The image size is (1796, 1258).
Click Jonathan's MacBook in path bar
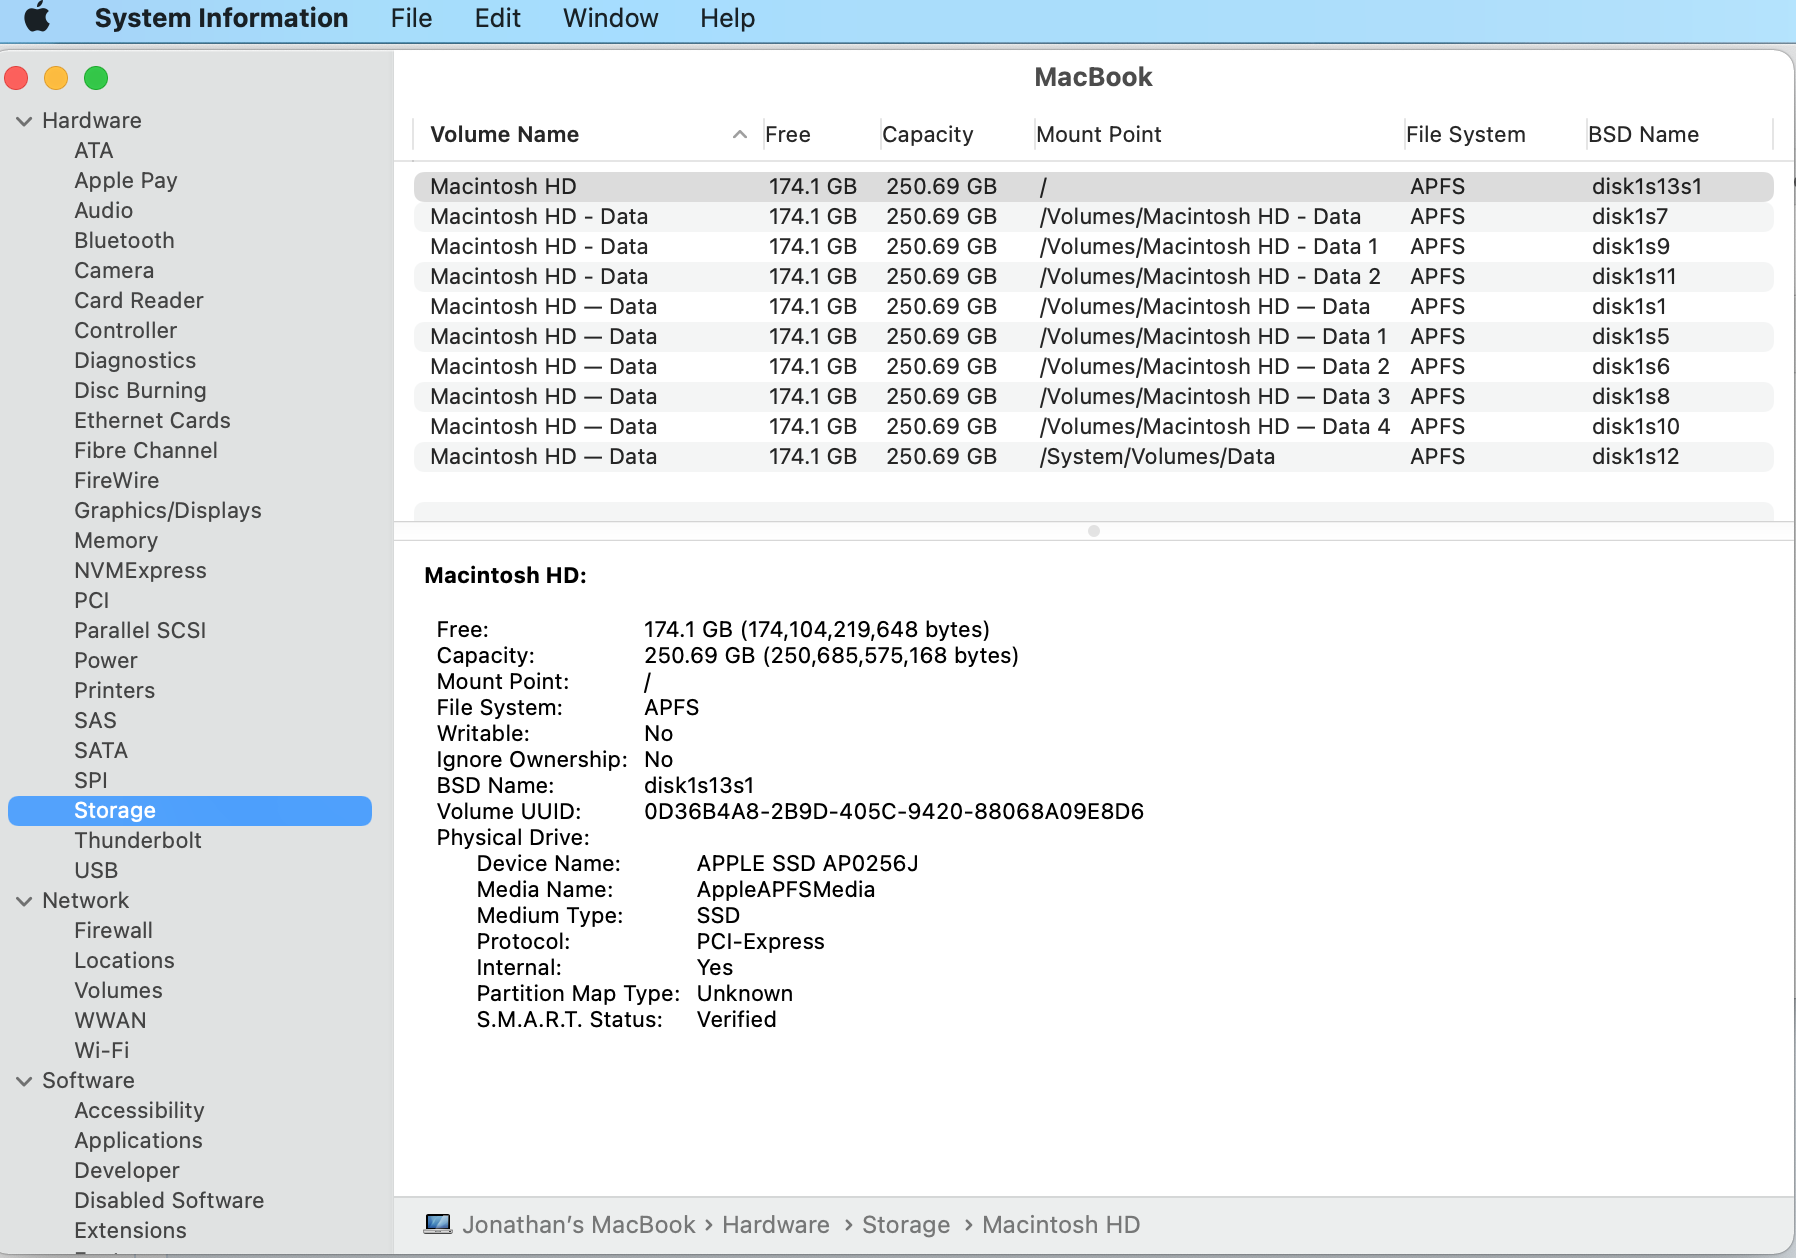coord(578,1224)
